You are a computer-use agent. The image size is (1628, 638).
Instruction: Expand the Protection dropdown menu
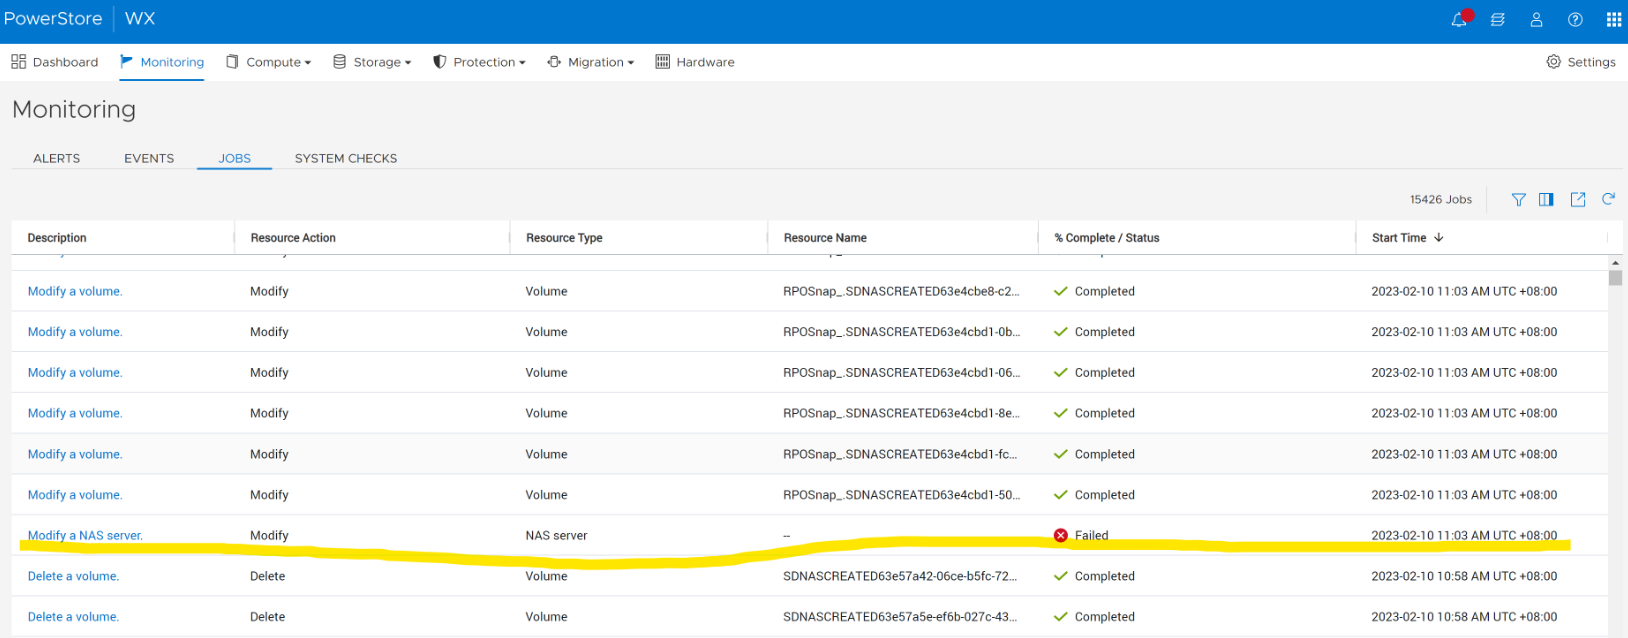pyautogui.click(x=479, y=62)
